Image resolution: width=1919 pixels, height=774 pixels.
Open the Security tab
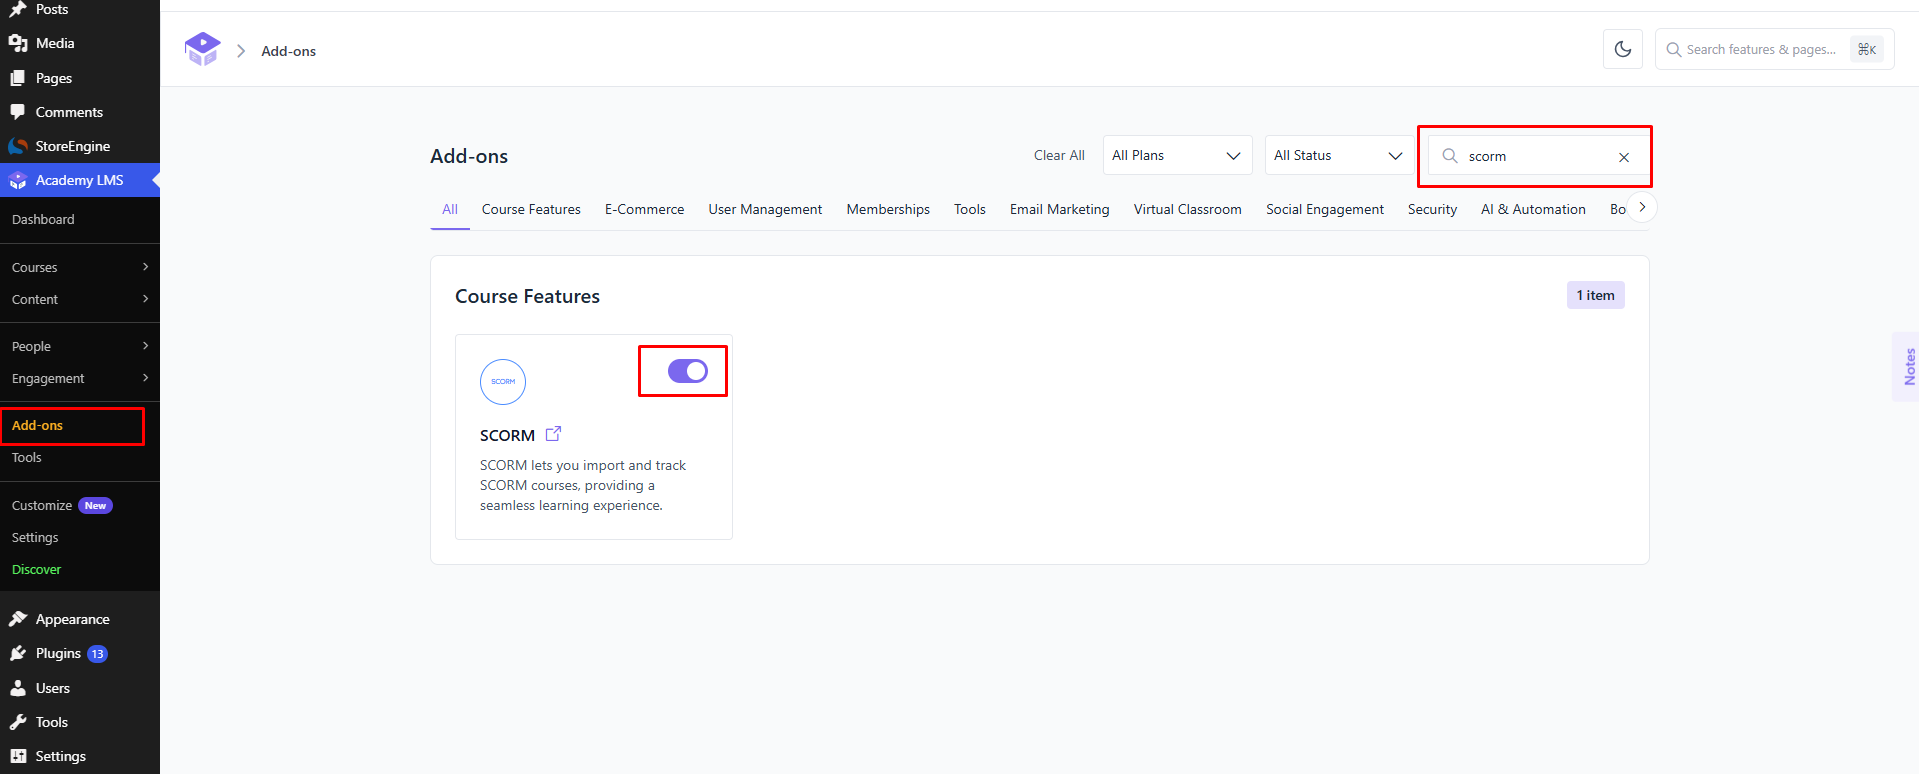[1432, 209]
